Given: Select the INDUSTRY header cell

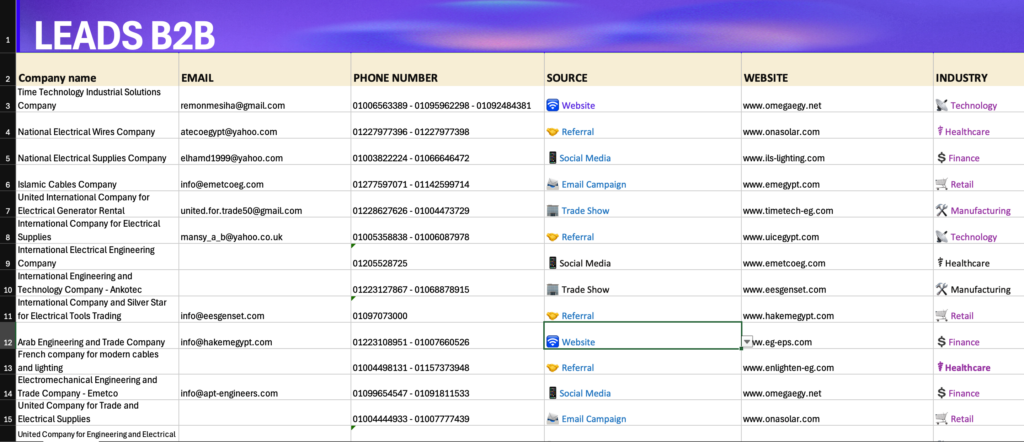Looking at the screenshot, I should pyautogui.click(x=979, y=69).
